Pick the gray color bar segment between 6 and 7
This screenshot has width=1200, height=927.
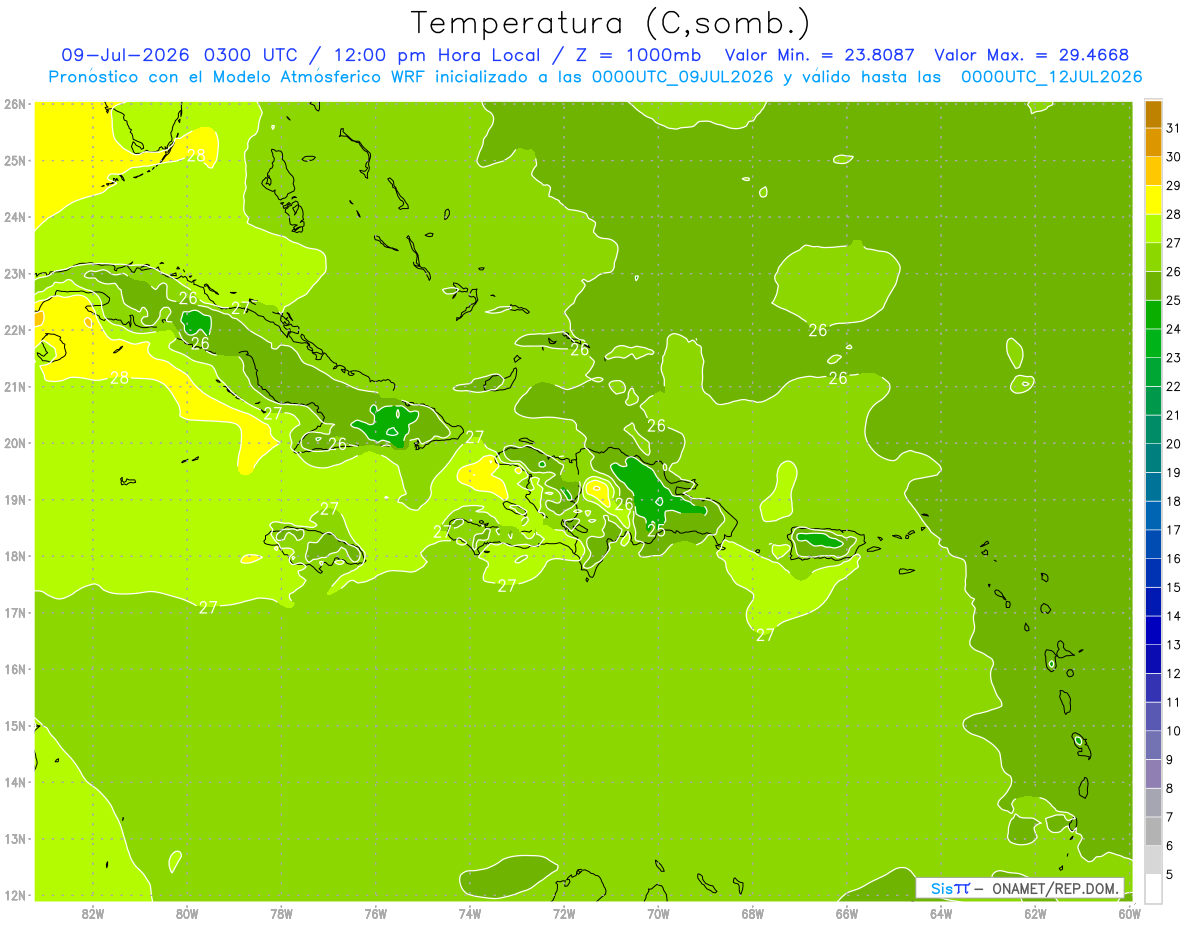coord(1153,831)
